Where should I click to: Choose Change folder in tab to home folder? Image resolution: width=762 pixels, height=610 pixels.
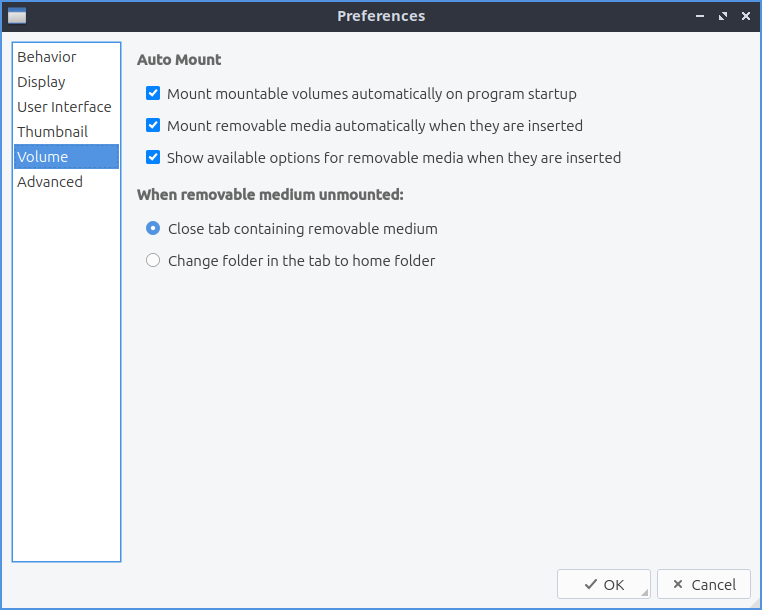153,261
